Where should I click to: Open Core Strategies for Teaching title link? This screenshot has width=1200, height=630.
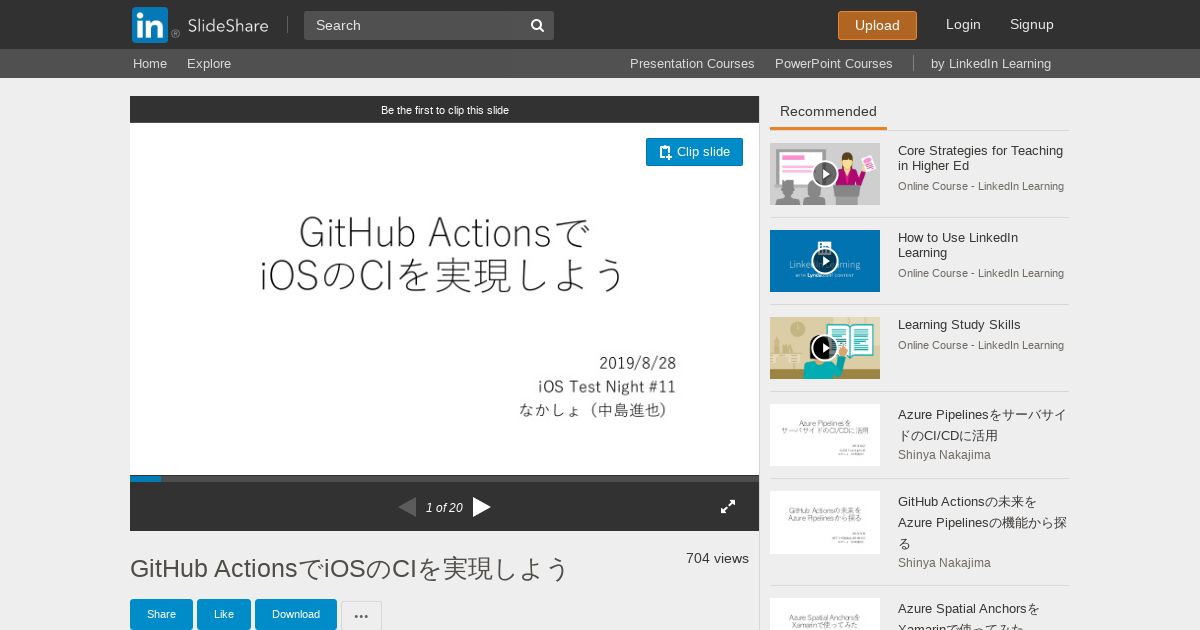[x=980, y=158]
